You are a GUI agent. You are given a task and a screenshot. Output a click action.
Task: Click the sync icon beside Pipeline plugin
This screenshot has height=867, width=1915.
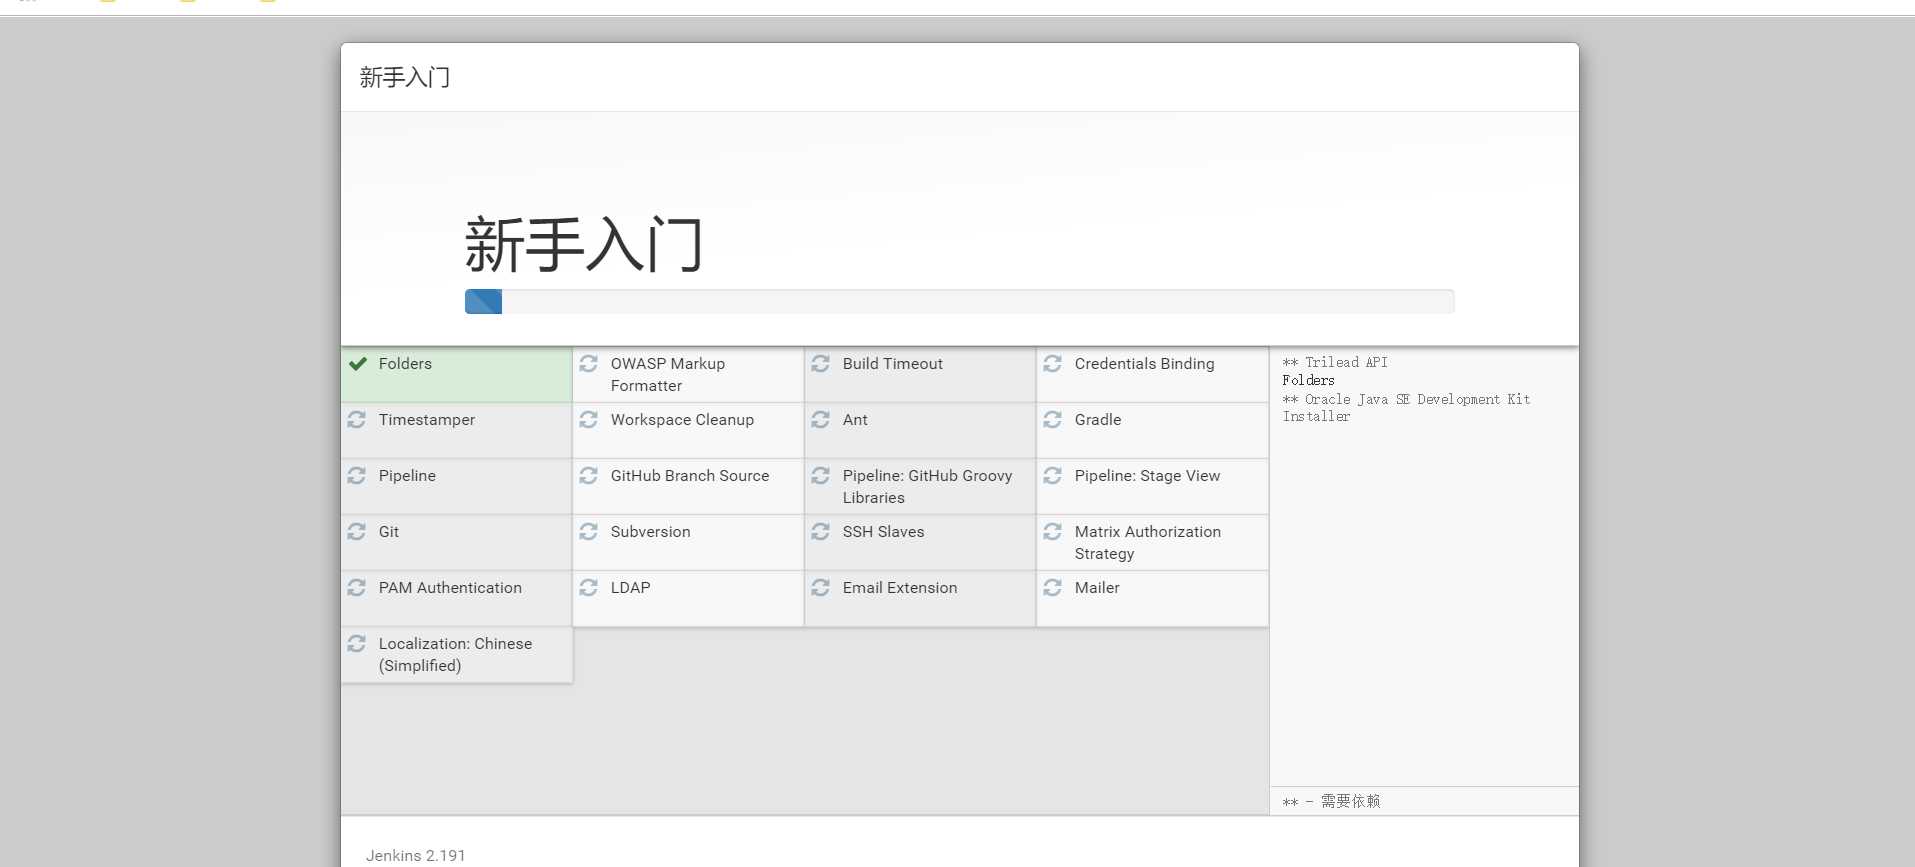[357, 476]
